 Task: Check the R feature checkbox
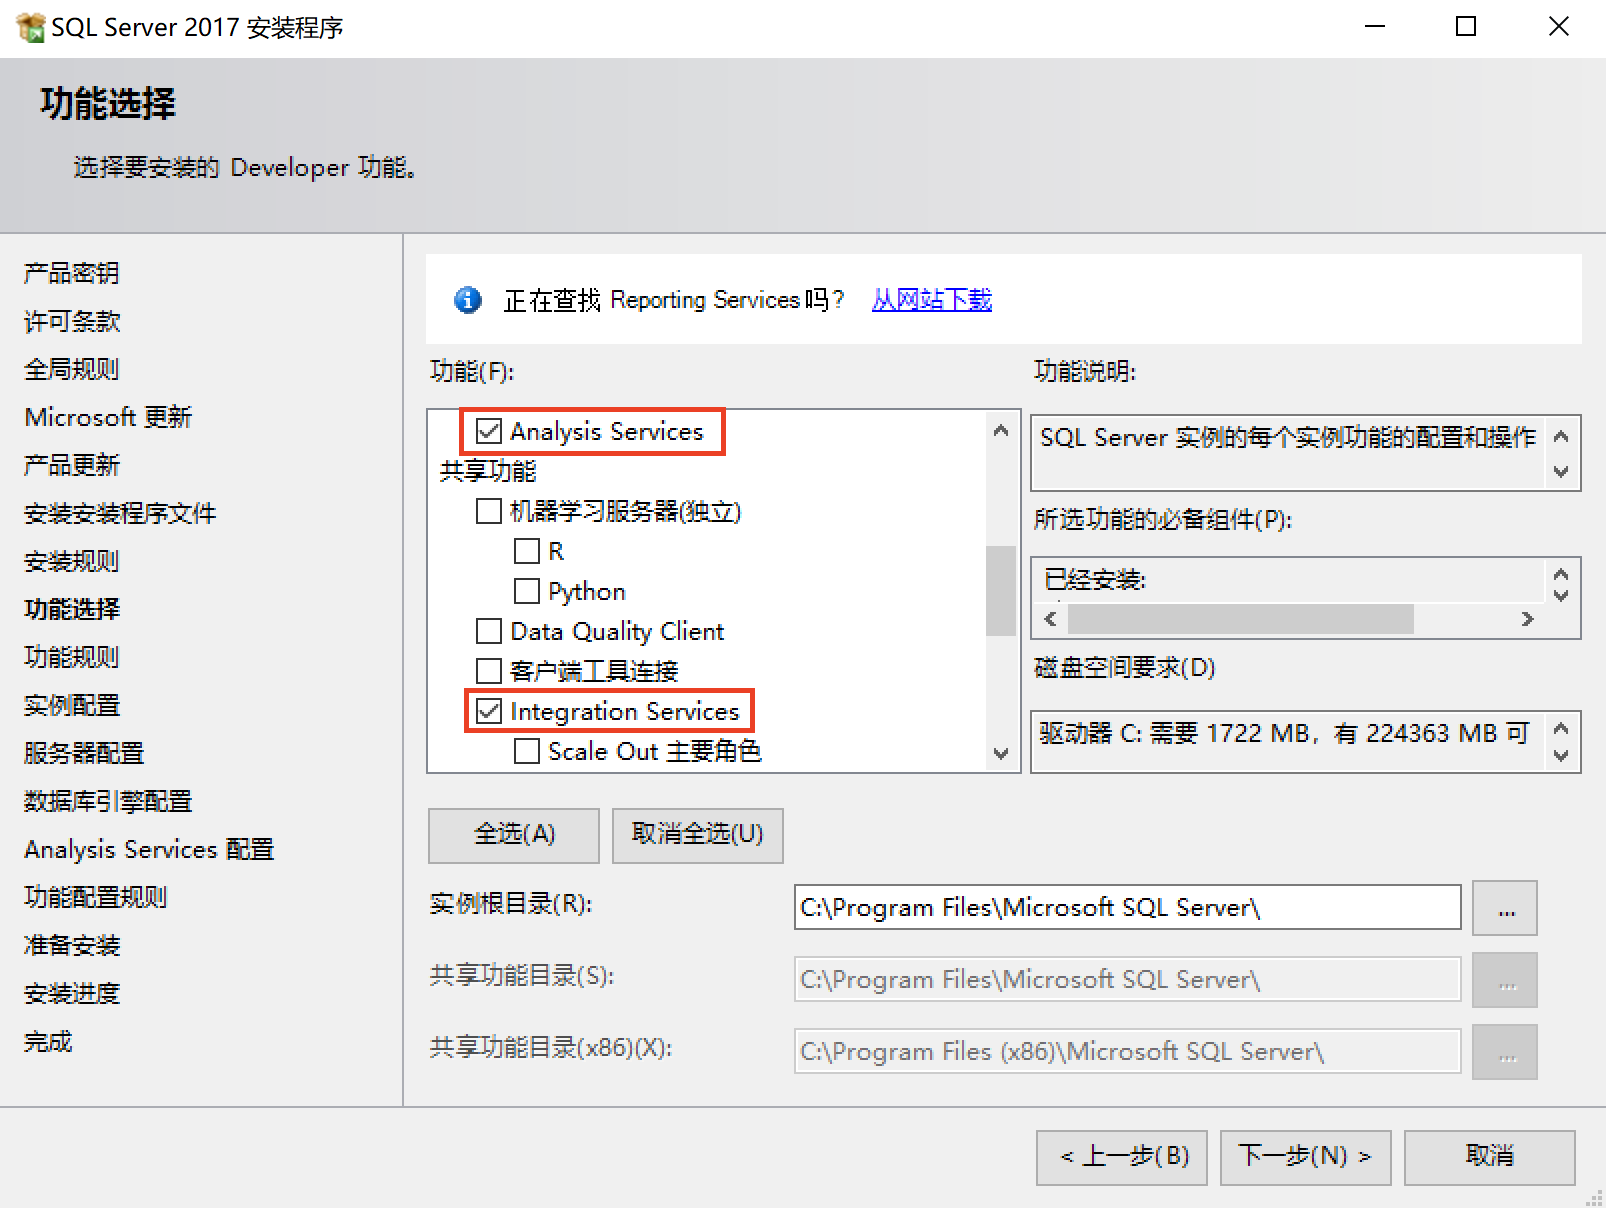tap(527, 551)
